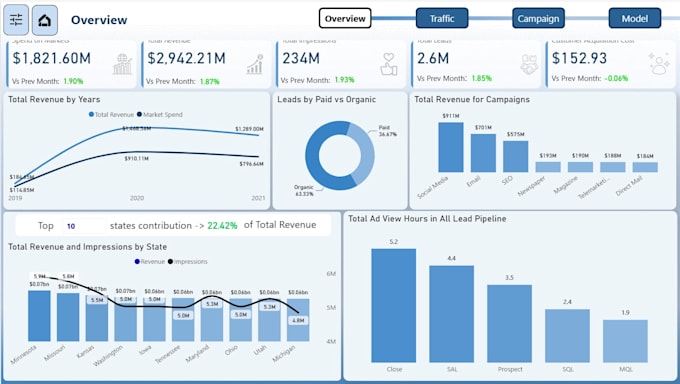Screen dimensions: 680x384
Task: Click the $1,821.60M spend value
Action: tap(52, 58)
